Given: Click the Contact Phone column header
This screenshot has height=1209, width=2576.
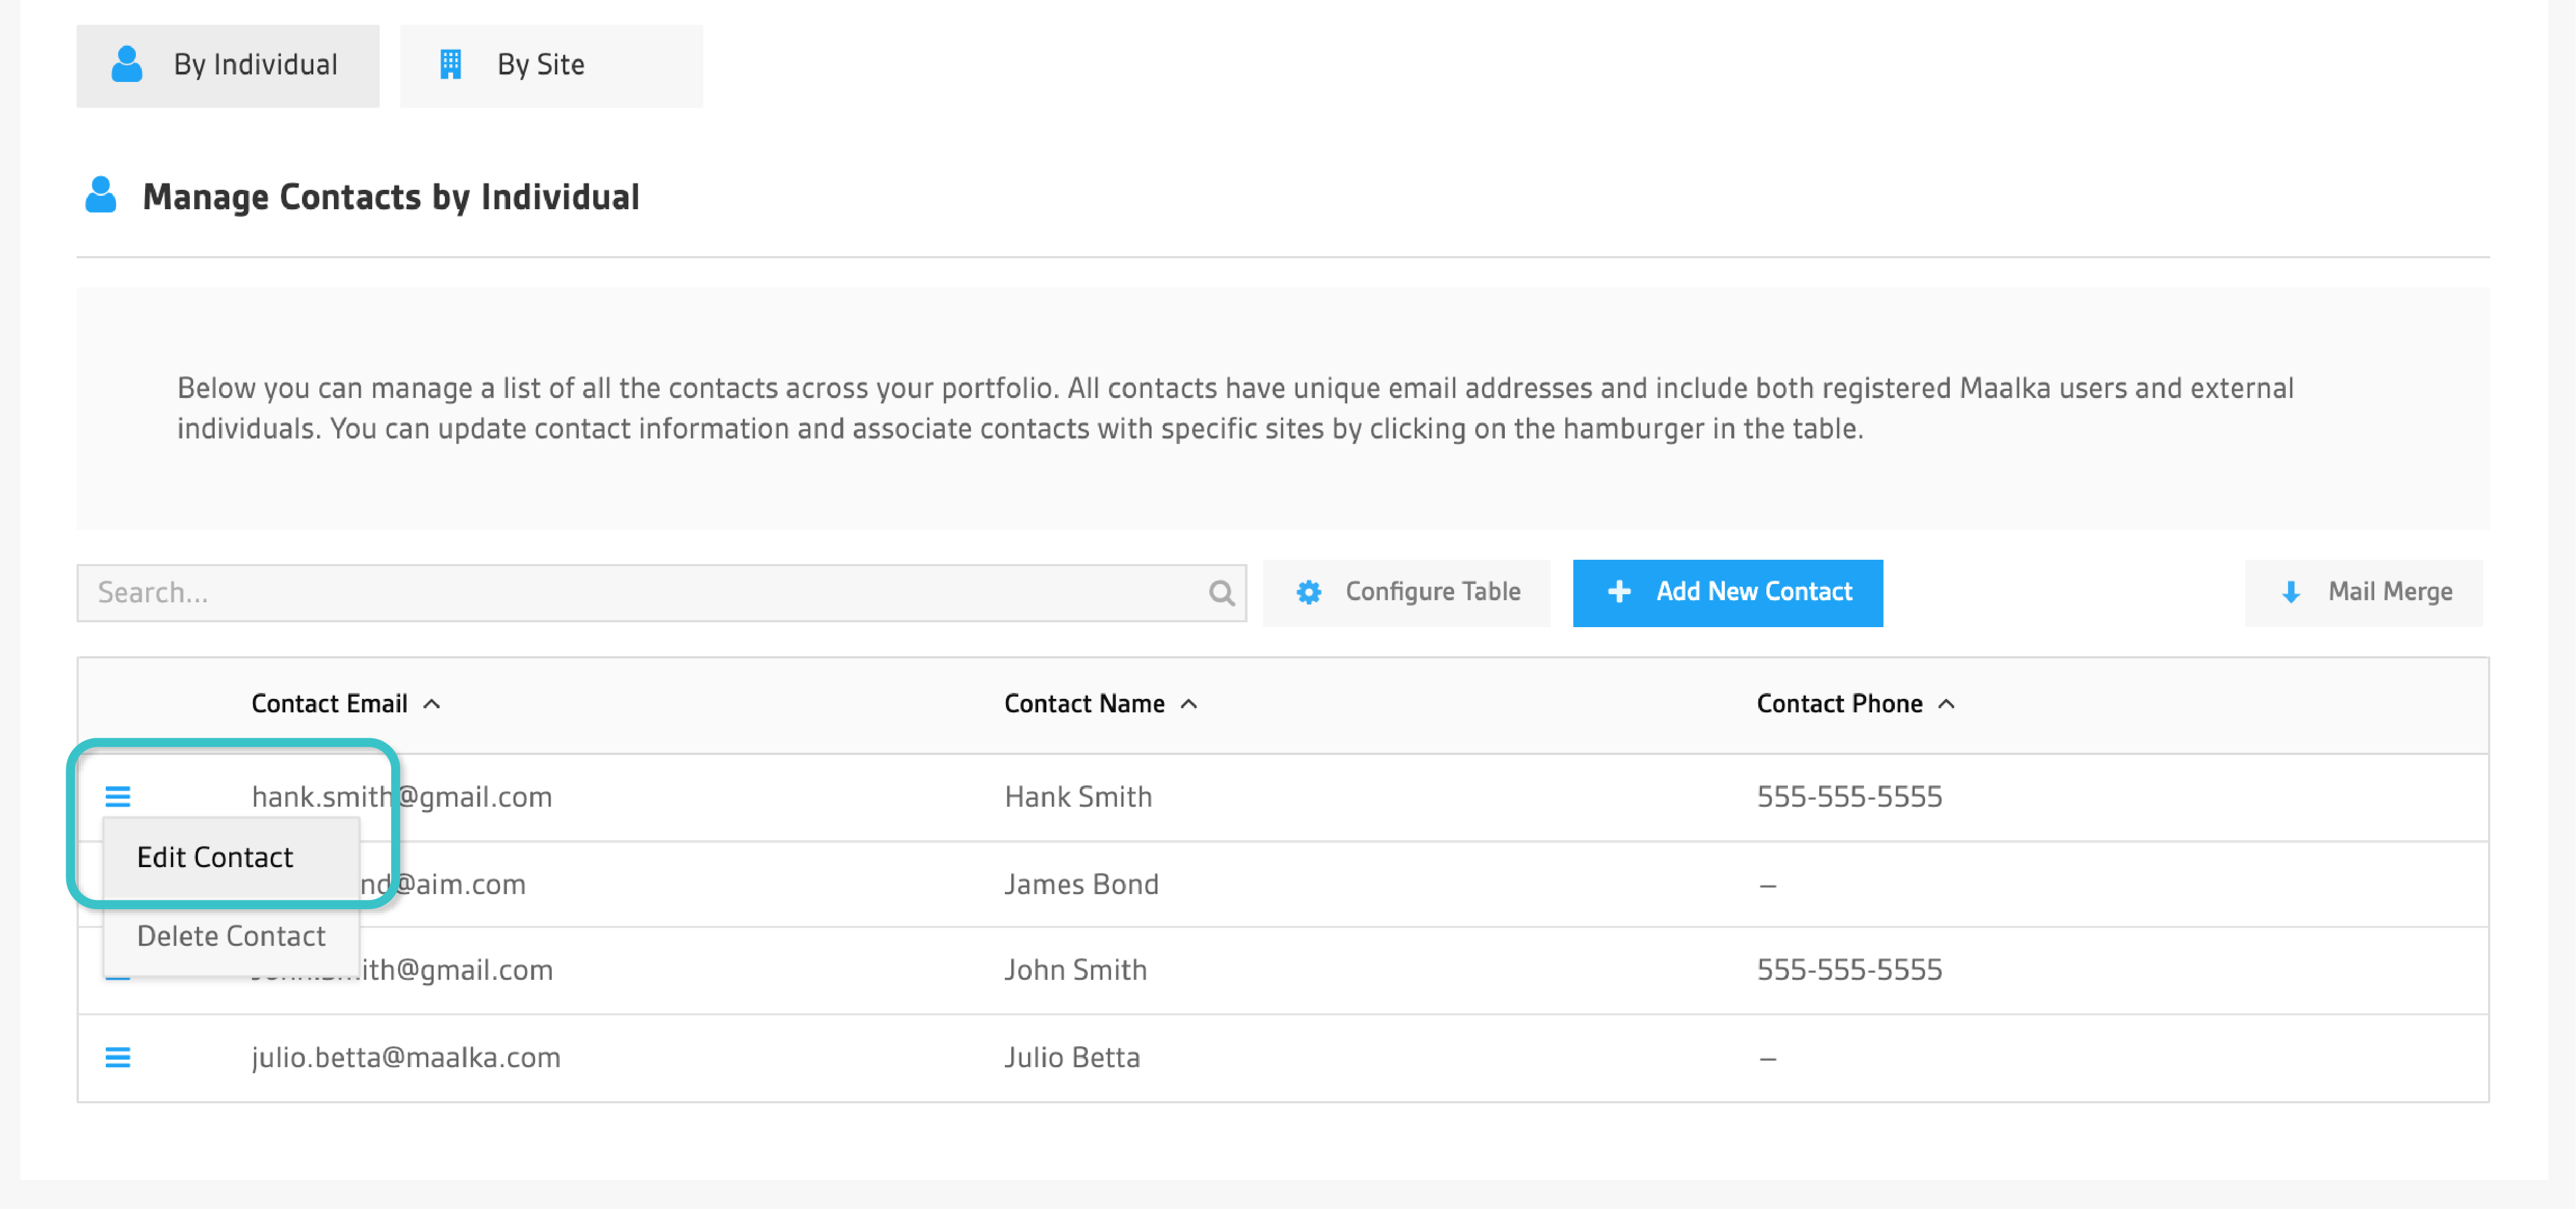Looking at the screenshot, I should coord(1839,704).
